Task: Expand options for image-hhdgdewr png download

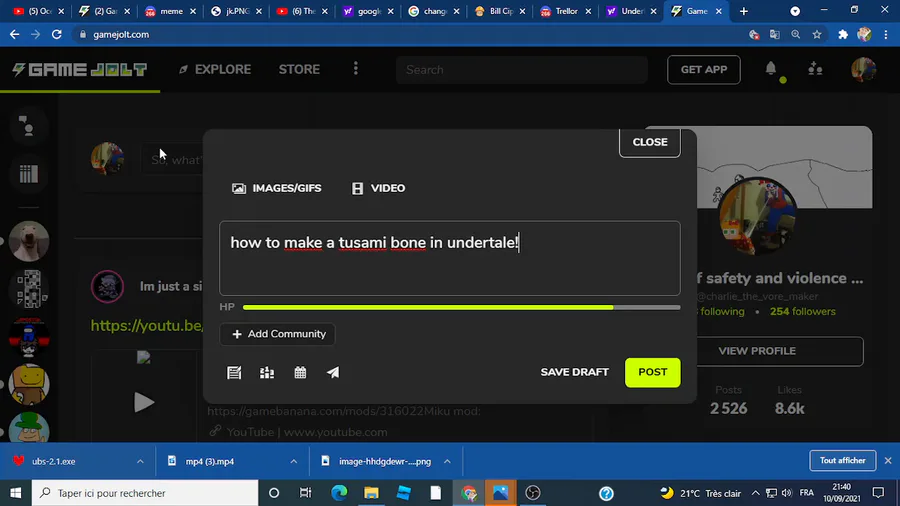Action: tap(447, 461)
